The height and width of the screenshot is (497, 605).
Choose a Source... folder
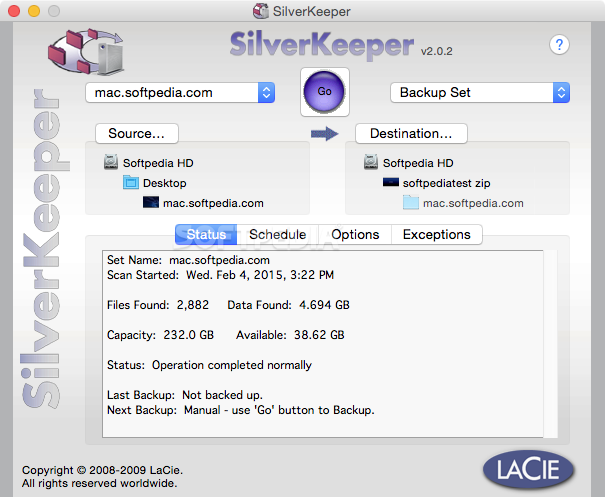[137, 134]
